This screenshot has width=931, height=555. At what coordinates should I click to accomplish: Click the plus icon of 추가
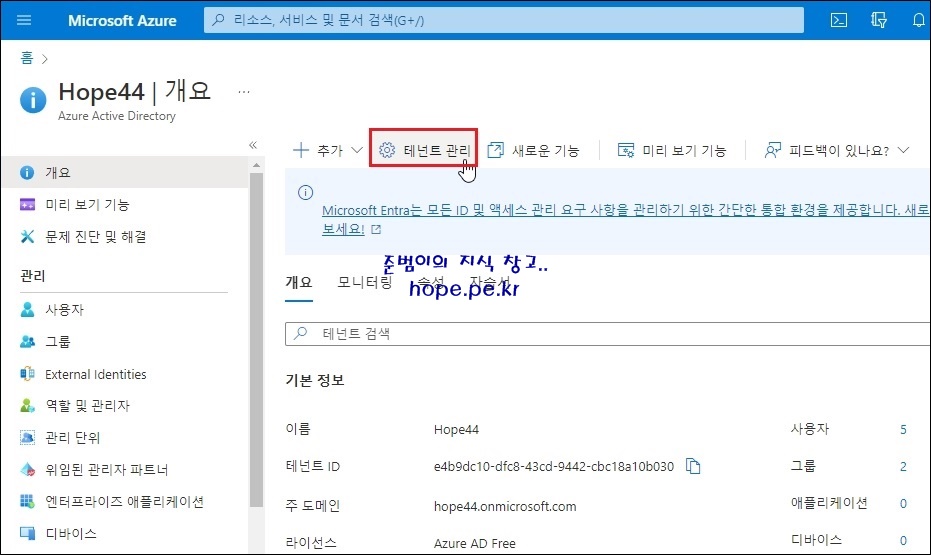point(301,150)
